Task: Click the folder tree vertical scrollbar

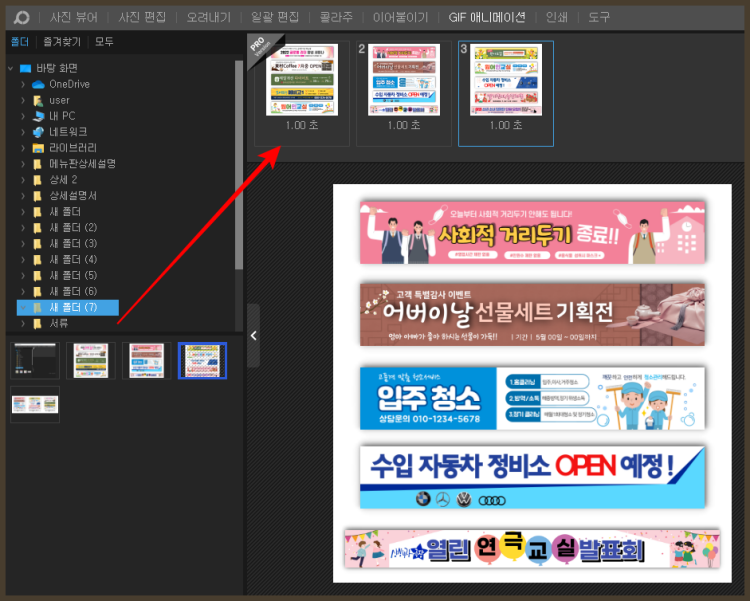Action: (x=239, y=165)
